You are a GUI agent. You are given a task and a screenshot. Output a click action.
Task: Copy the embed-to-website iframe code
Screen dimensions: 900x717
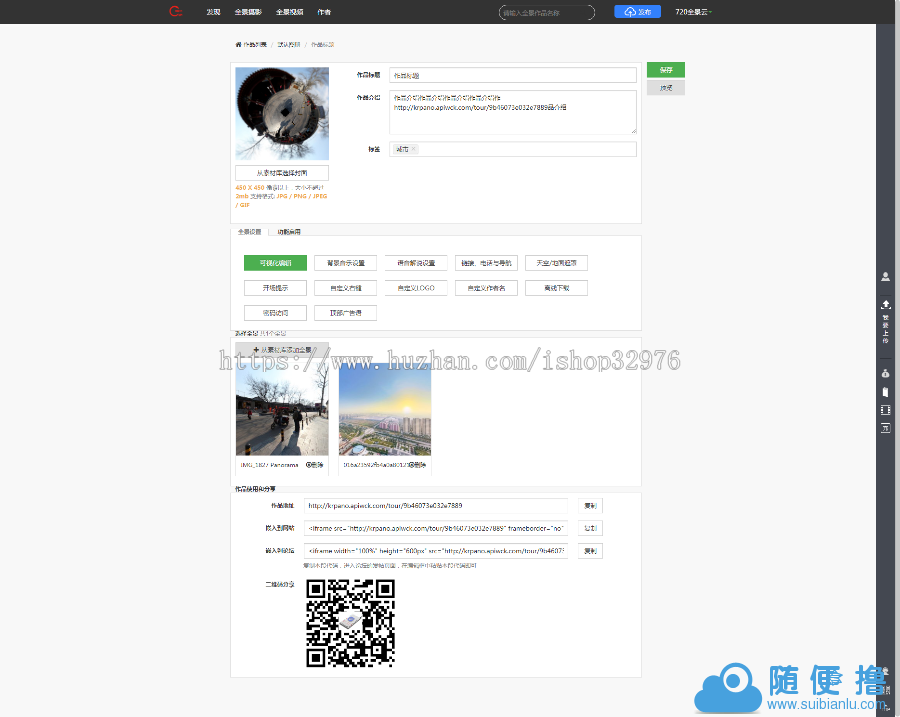(590, 528)
